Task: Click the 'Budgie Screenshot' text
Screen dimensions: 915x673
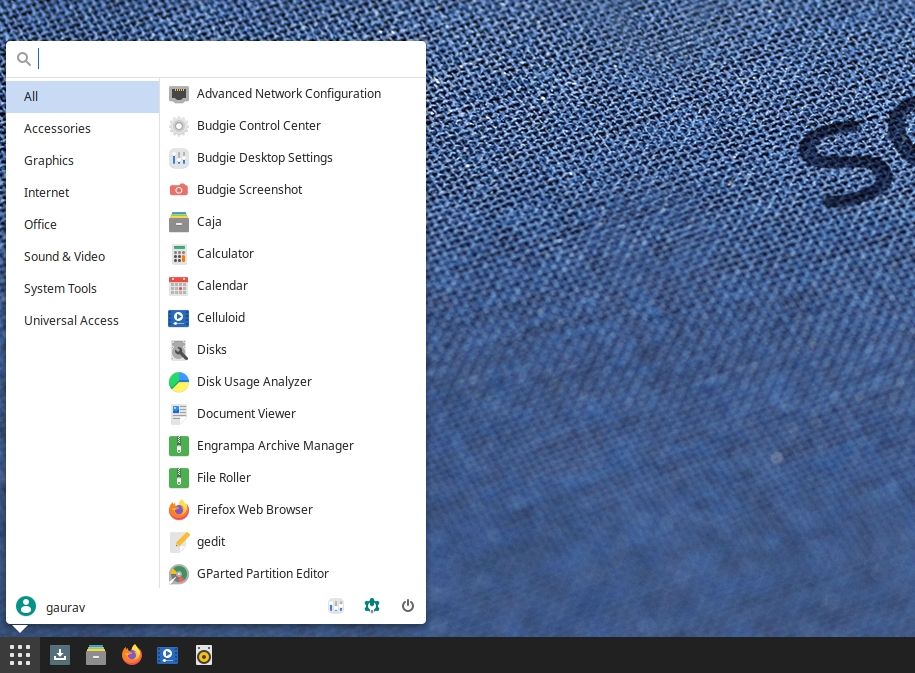Action: (249, 190)
